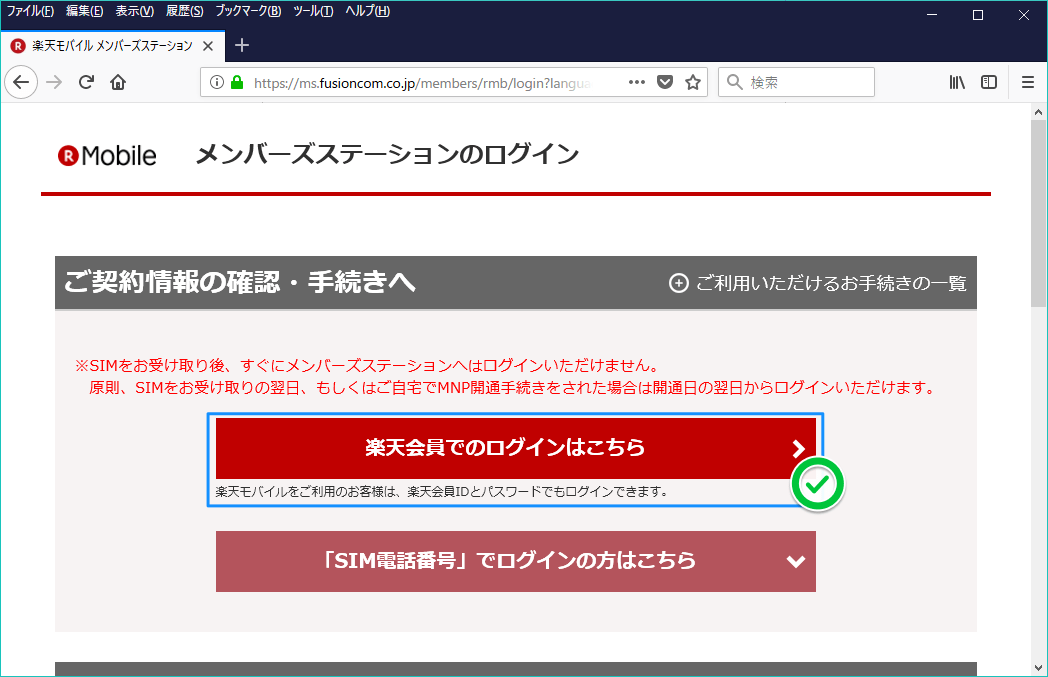Show site information icon in address bar
The height and width of the screenshot is (677, 1048).
click(217, 82)
